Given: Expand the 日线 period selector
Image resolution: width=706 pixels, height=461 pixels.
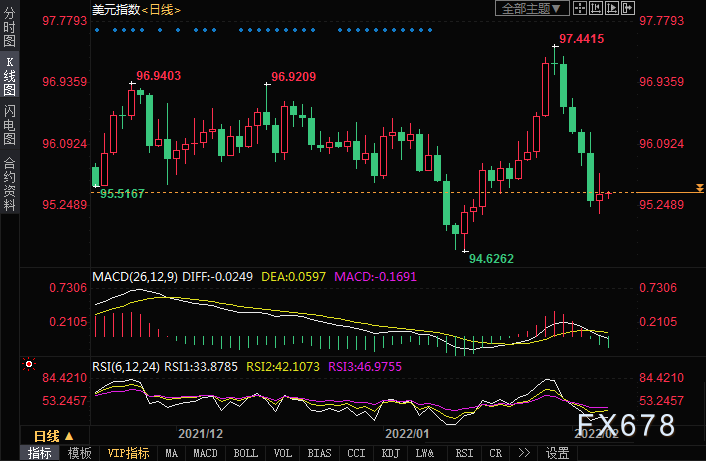Looking at the screenshot, I should (x=54, y=436).
